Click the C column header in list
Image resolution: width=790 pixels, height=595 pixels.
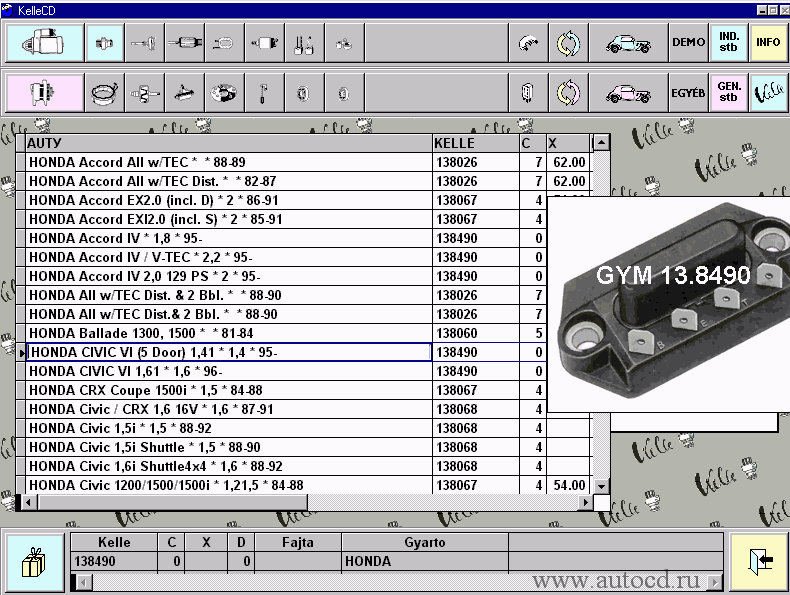pyautogui.click(x=533, y=143)
